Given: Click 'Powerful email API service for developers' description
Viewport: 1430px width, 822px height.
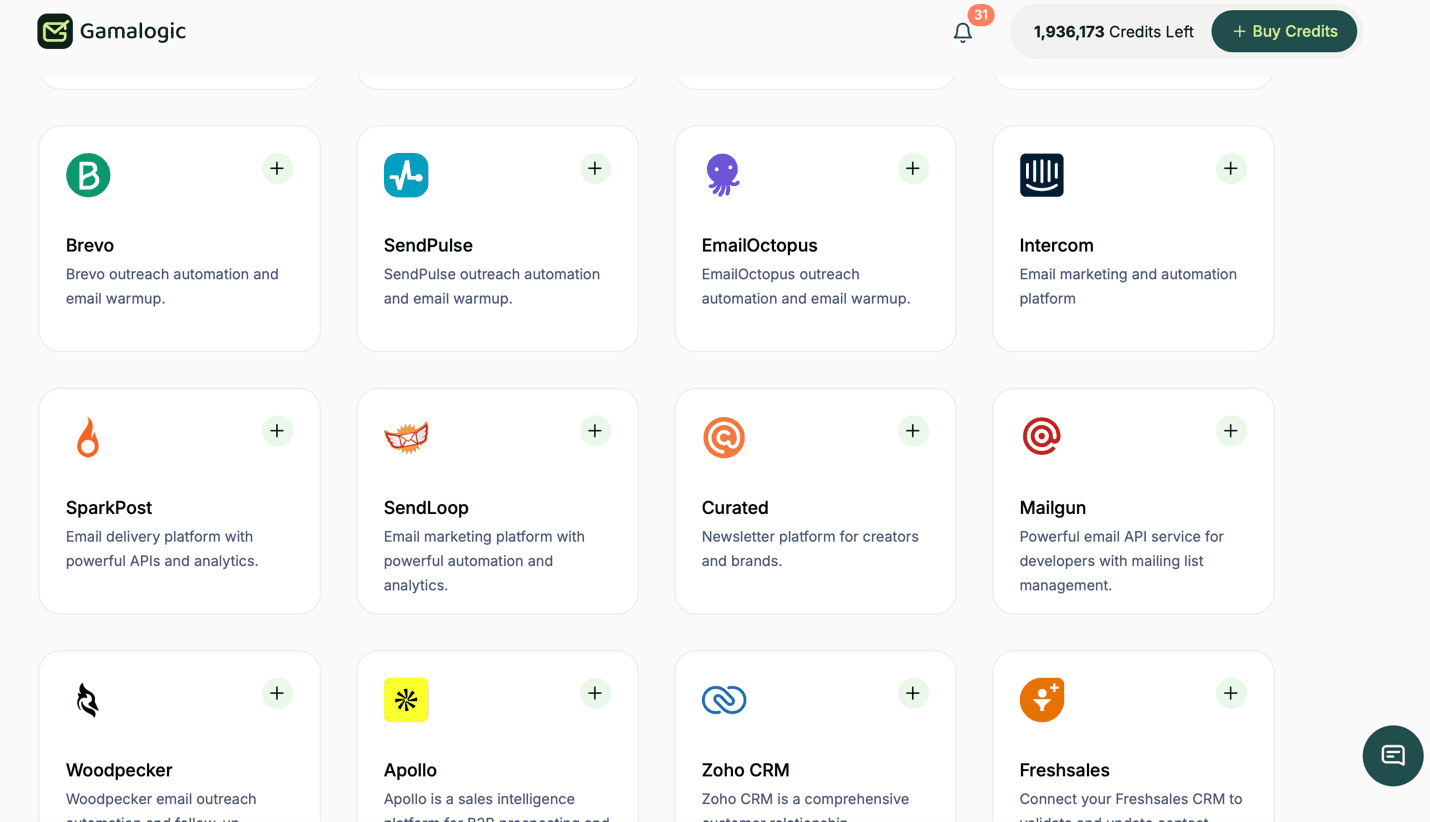Looking at the screenshot, I should coord(1122,560).
